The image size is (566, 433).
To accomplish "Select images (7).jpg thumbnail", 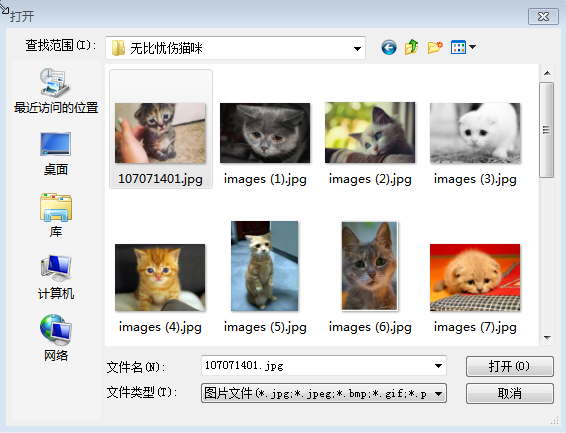I will pyautogui.click(x=475, y=277).
